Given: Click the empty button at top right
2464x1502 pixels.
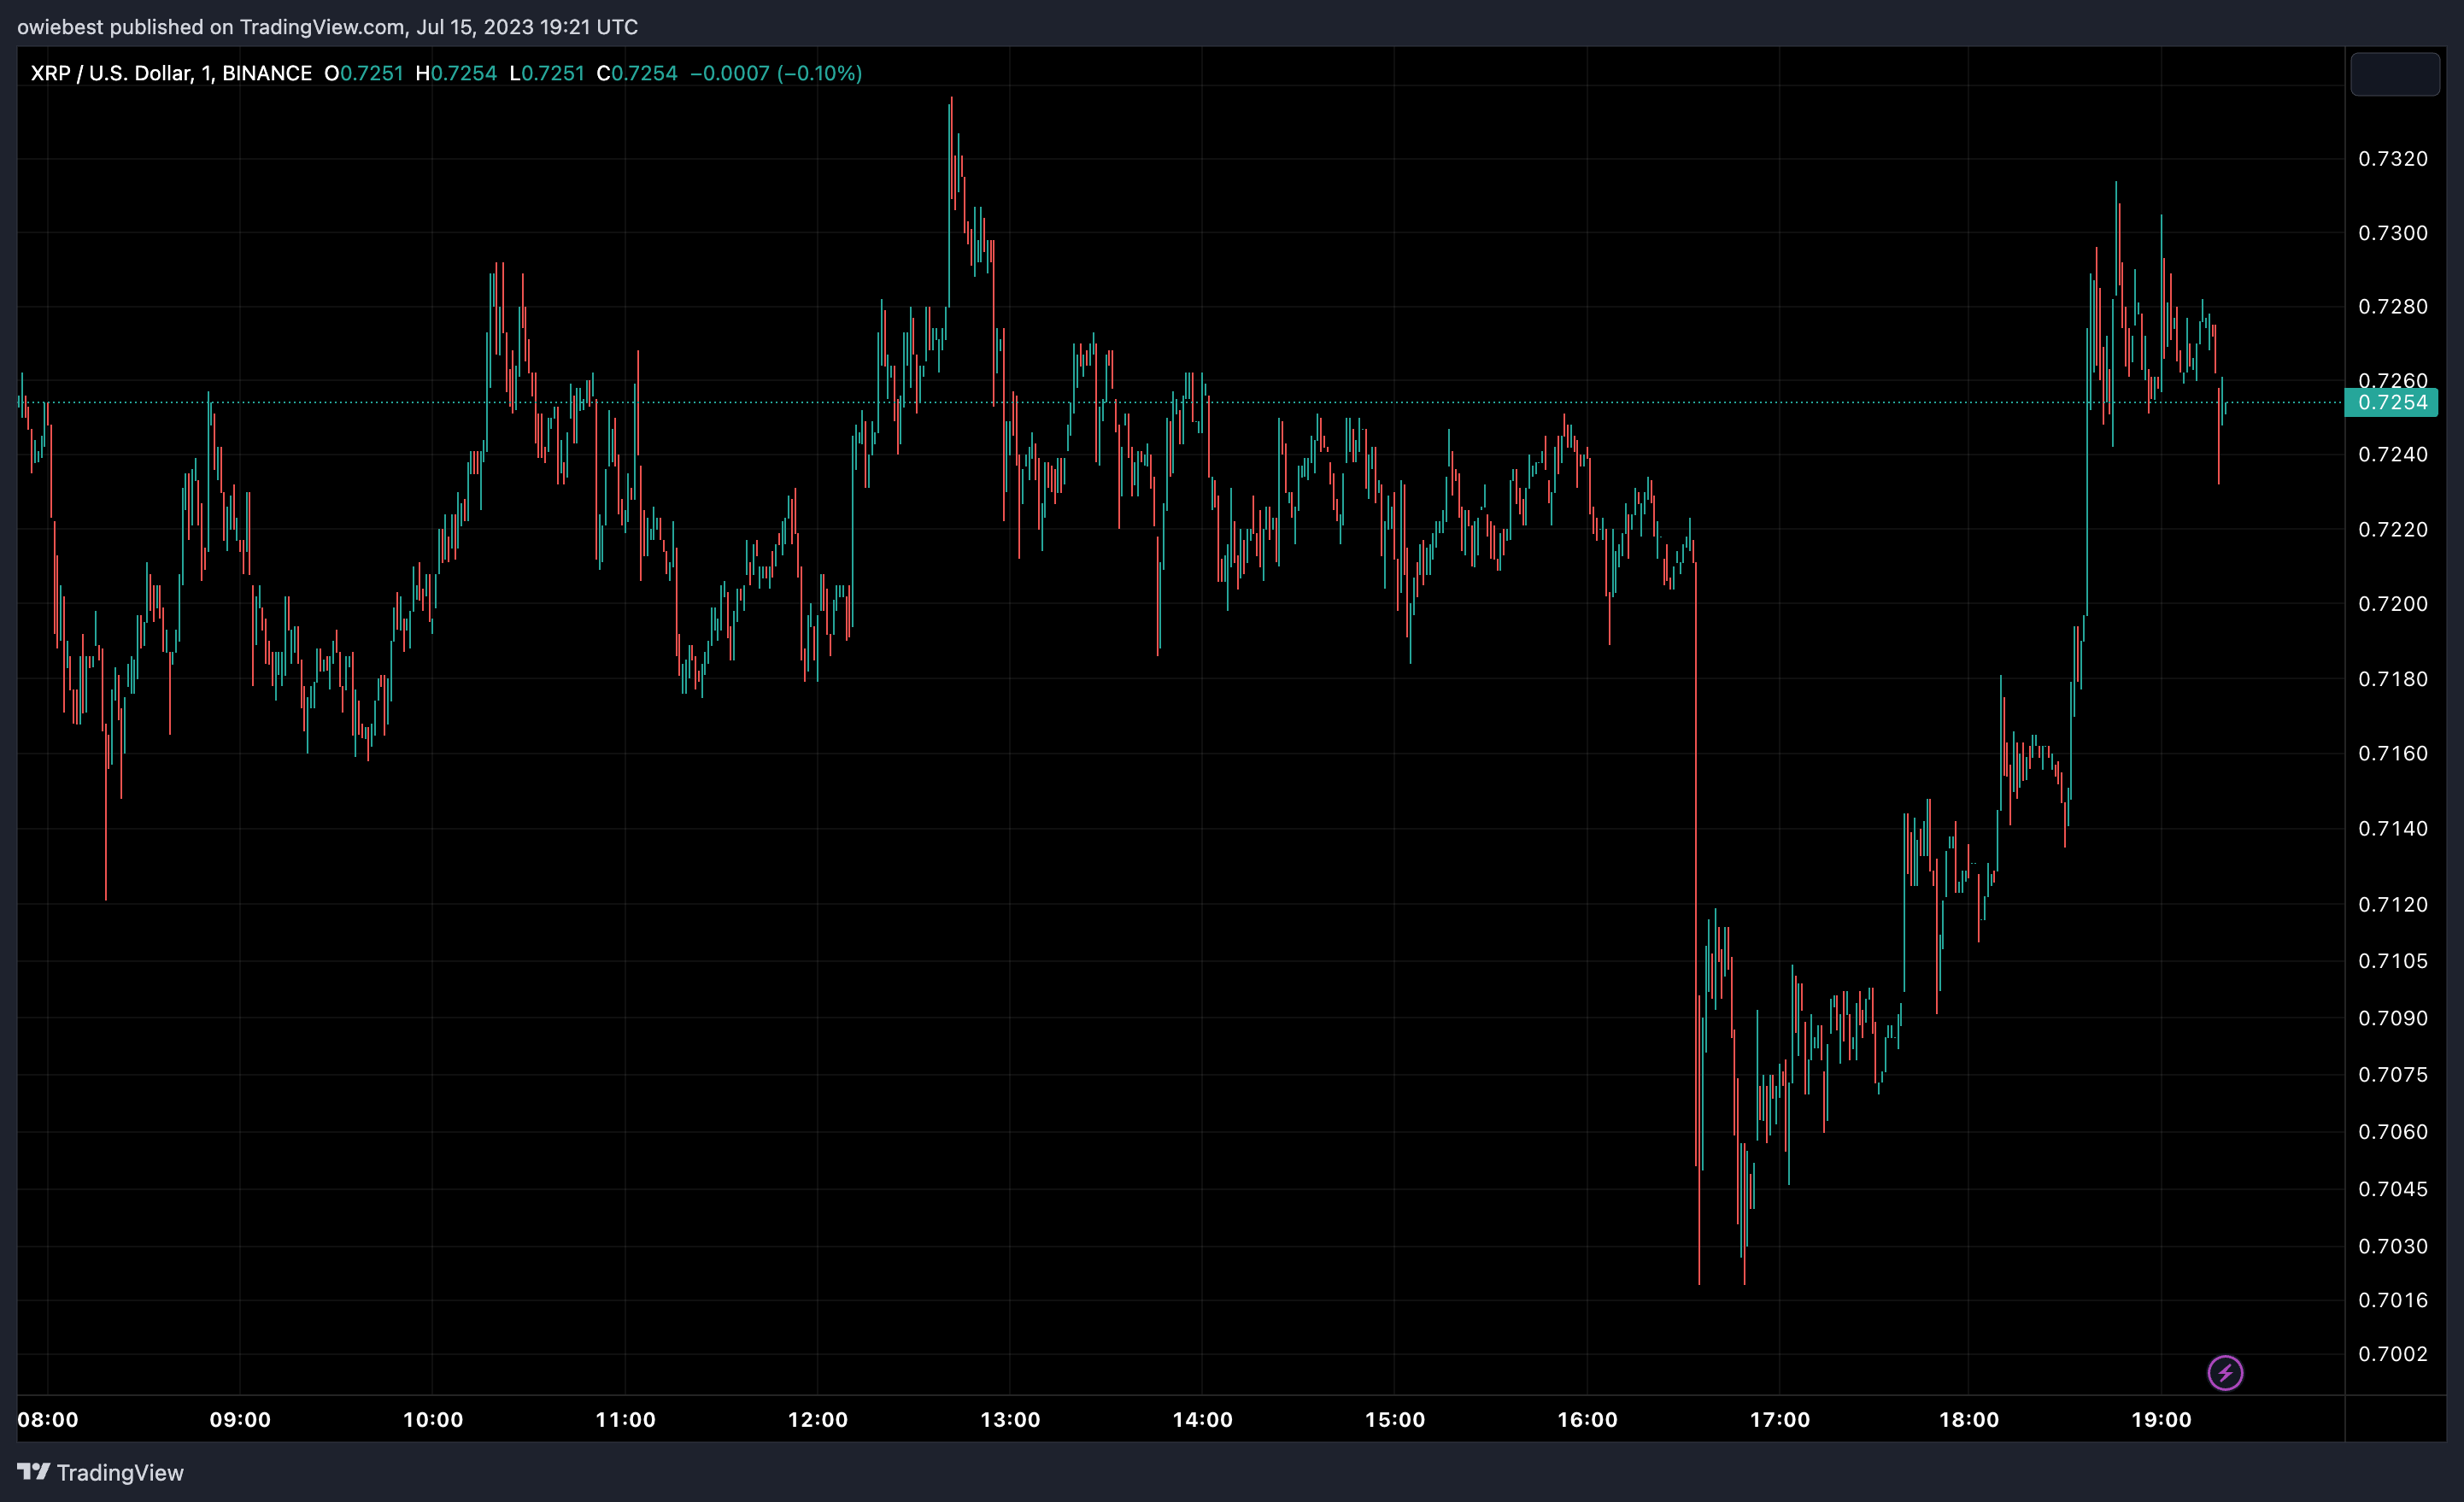Looking at the screenshot, I should 2394,74.
